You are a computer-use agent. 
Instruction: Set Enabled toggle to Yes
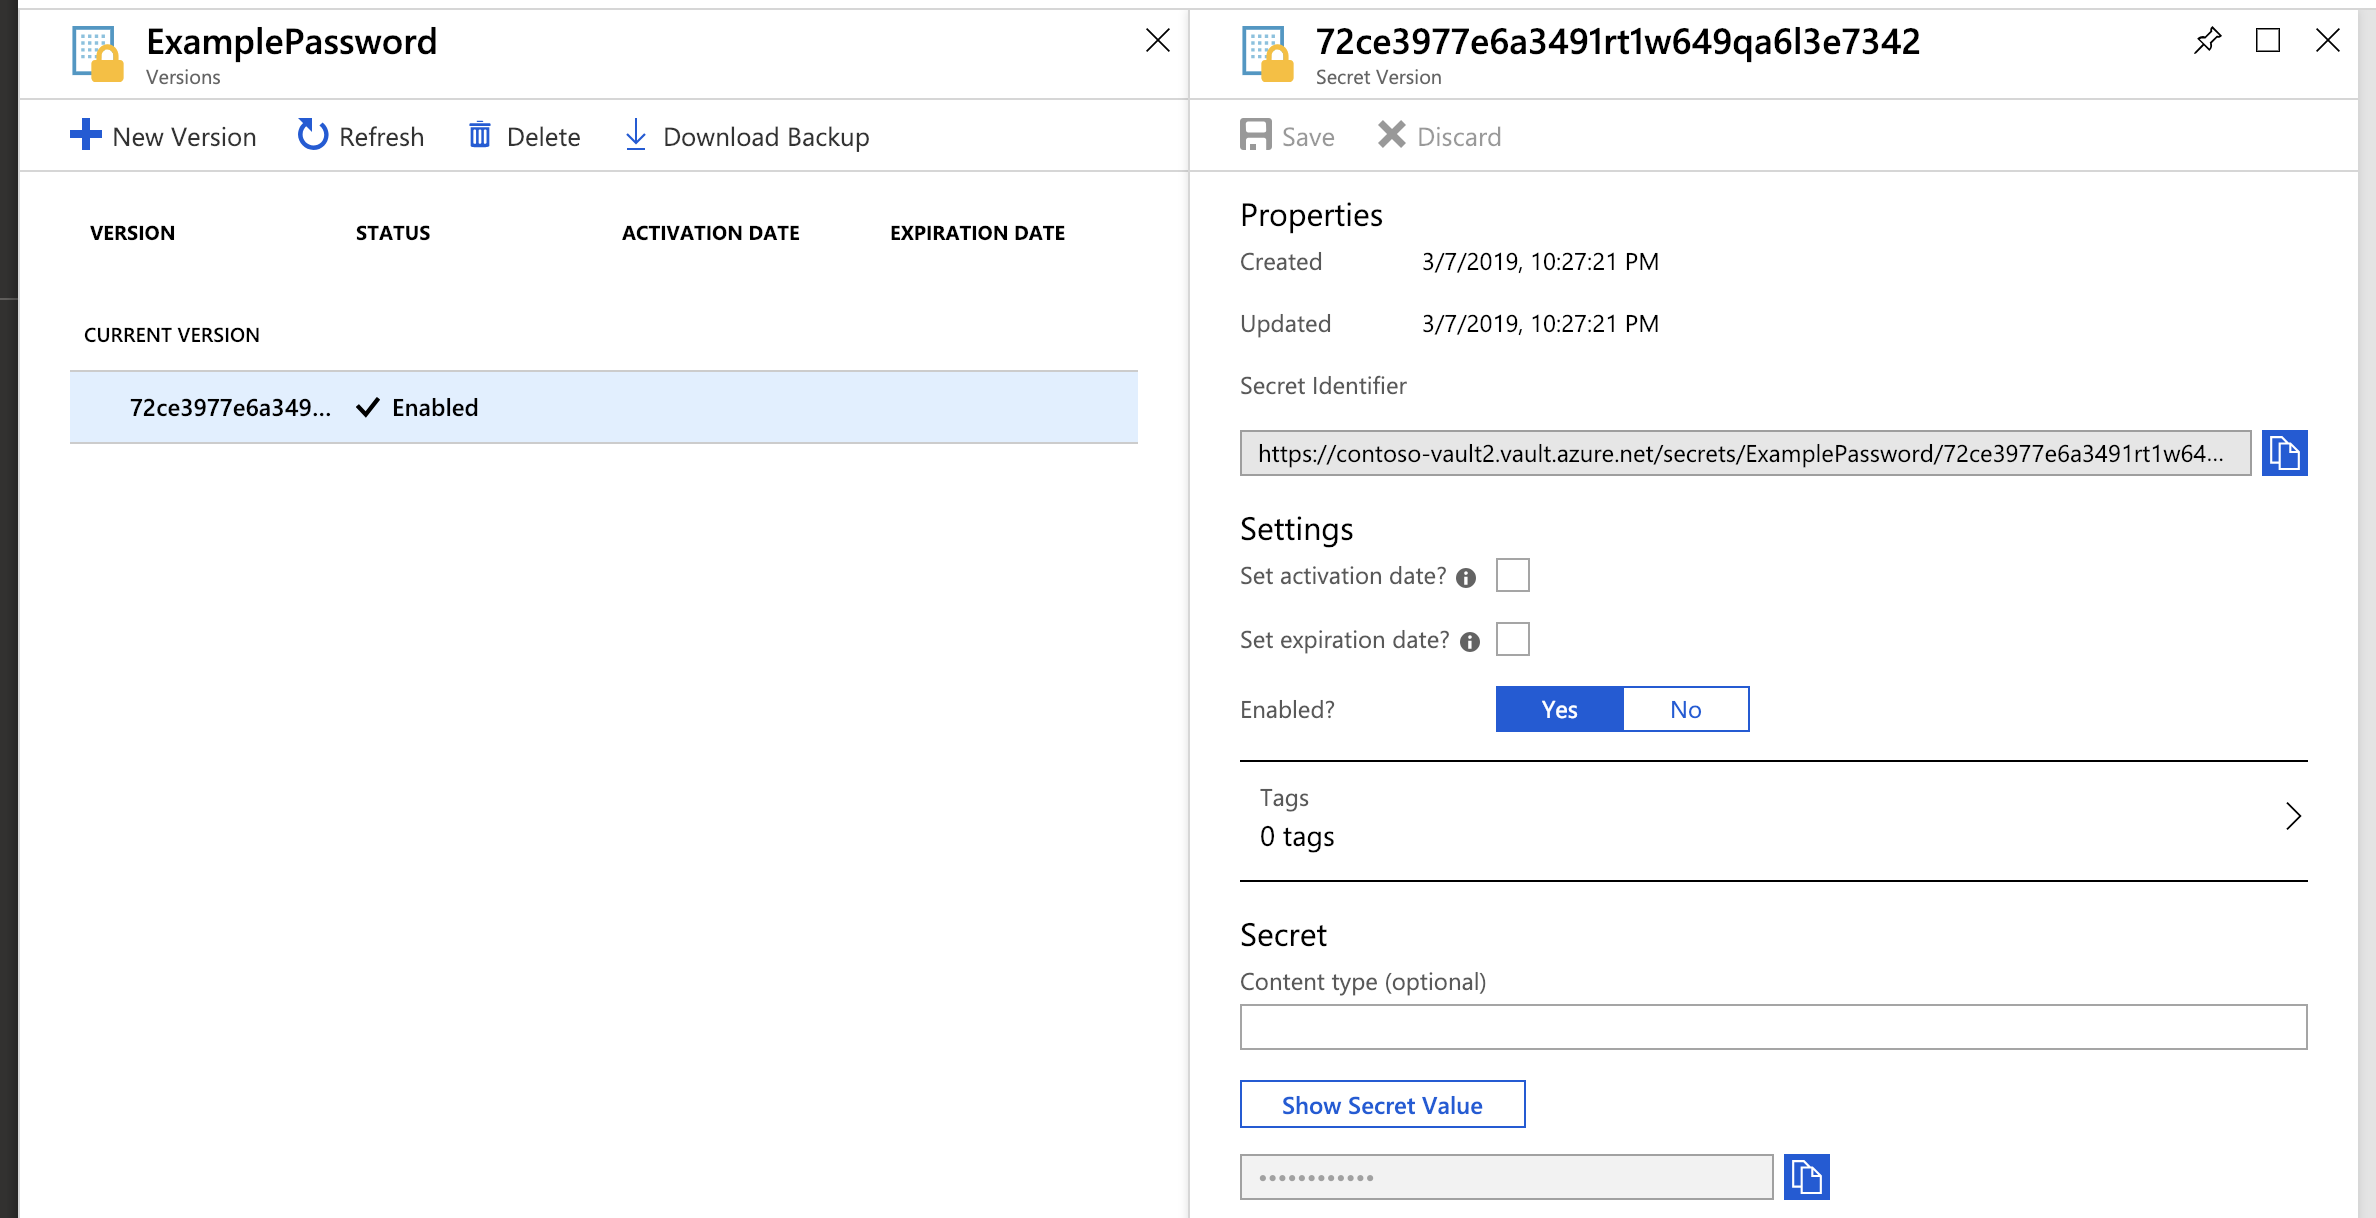(1559, 709)
